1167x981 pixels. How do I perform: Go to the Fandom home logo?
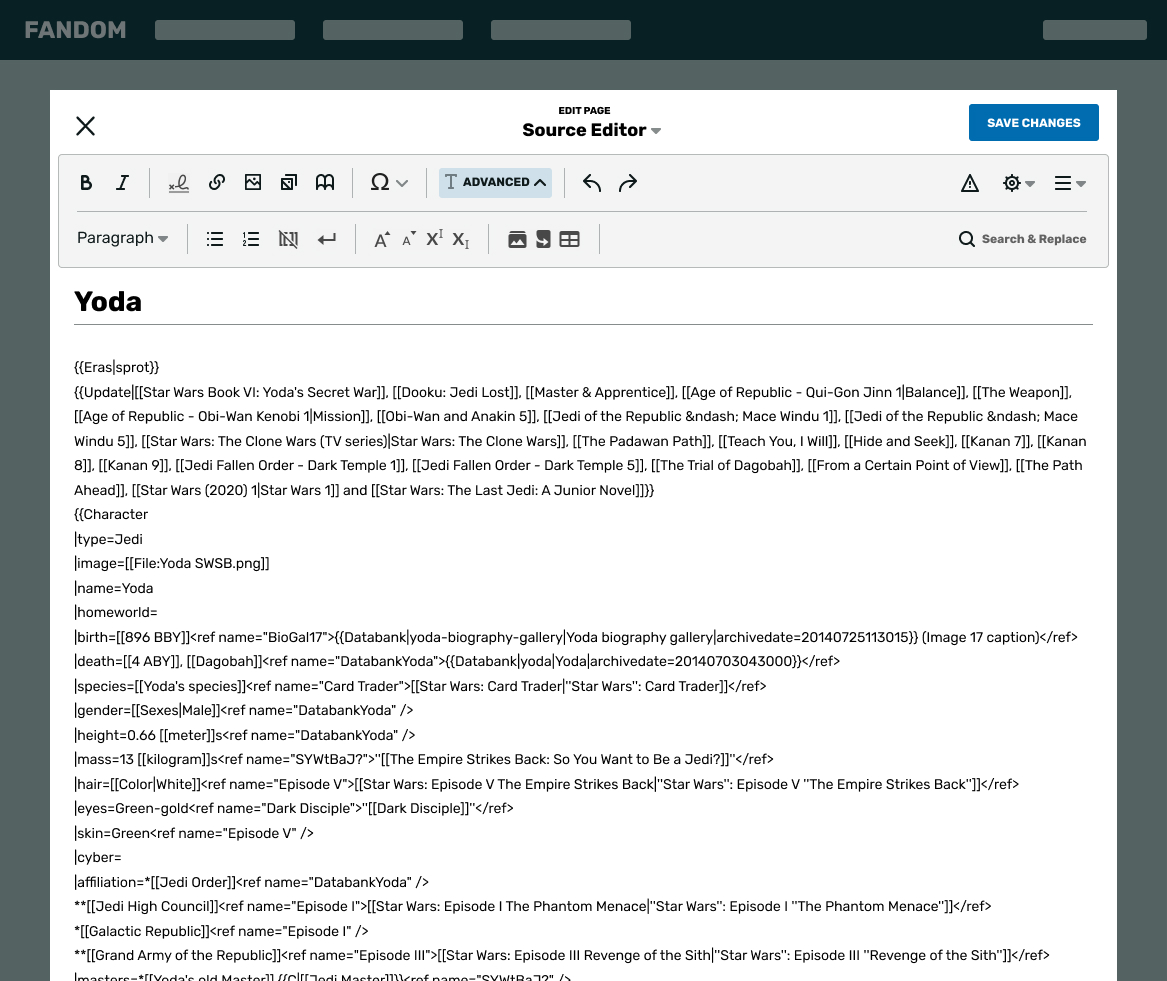tap(75, 30)
